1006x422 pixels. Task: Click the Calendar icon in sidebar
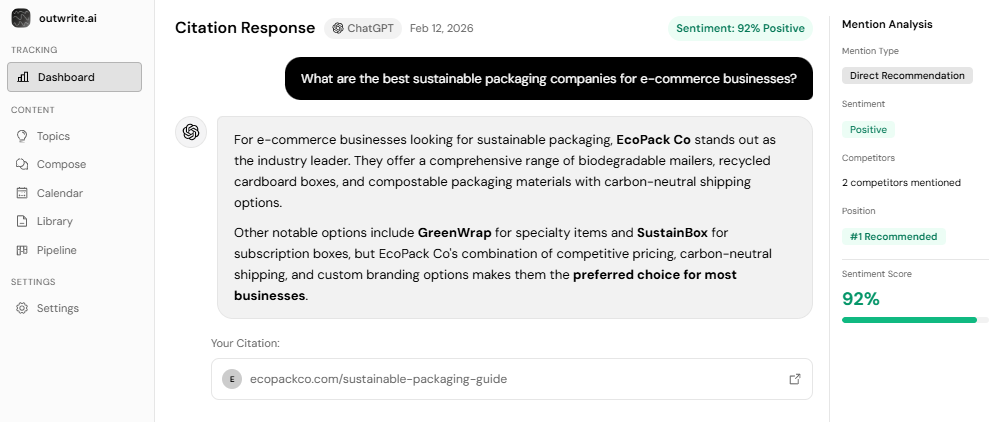pos(23,193)
